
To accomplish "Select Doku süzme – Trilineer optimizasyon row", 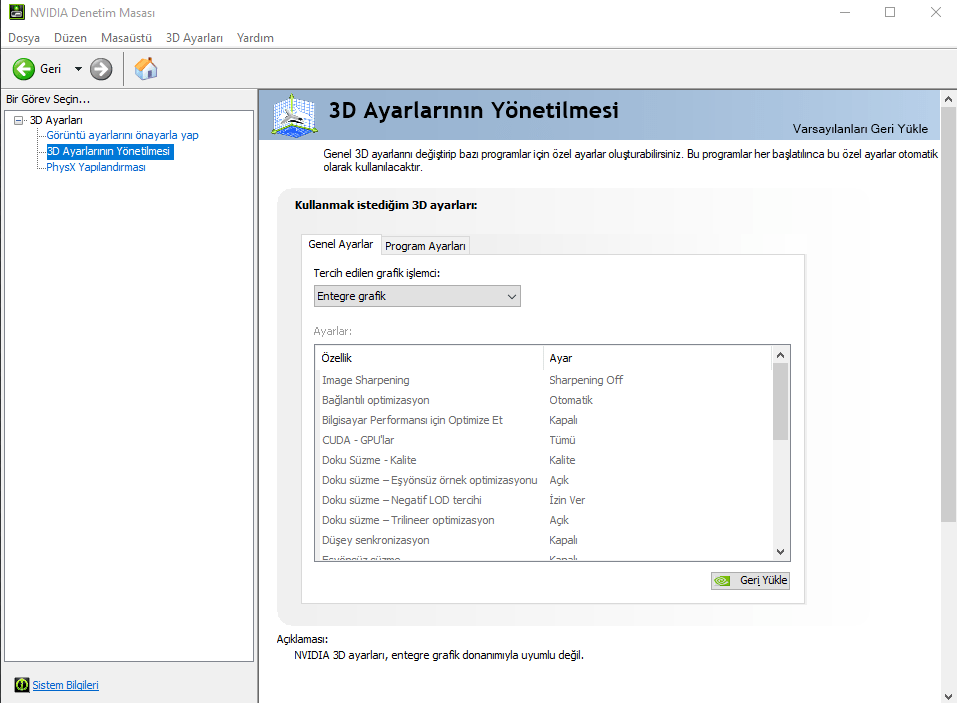I will 544,521.
